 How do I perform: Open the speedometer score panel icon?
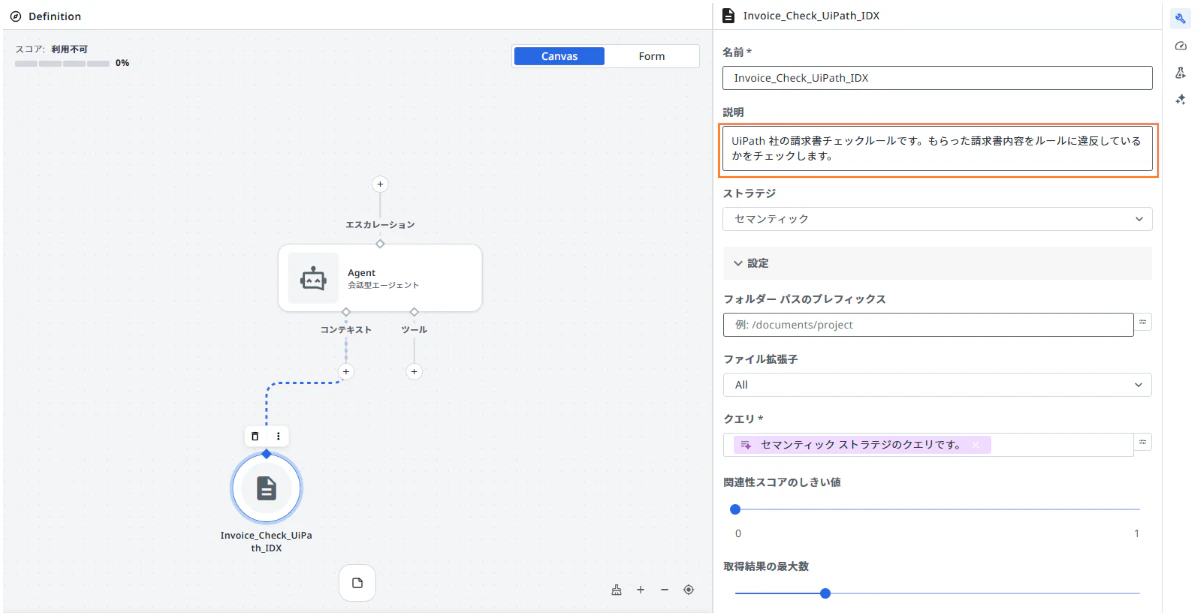(1180, 46)
